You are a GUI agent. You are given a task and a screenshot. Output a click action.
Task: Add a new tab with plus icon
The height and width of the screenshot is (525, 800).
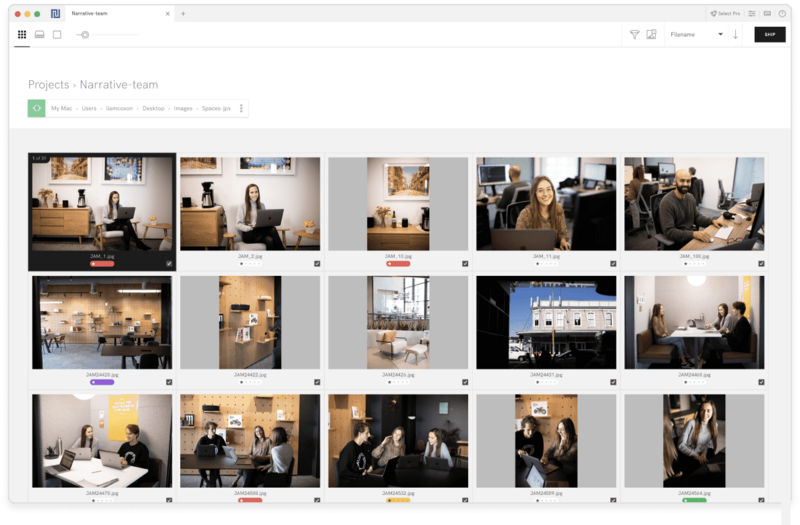(x=183, y=14)
